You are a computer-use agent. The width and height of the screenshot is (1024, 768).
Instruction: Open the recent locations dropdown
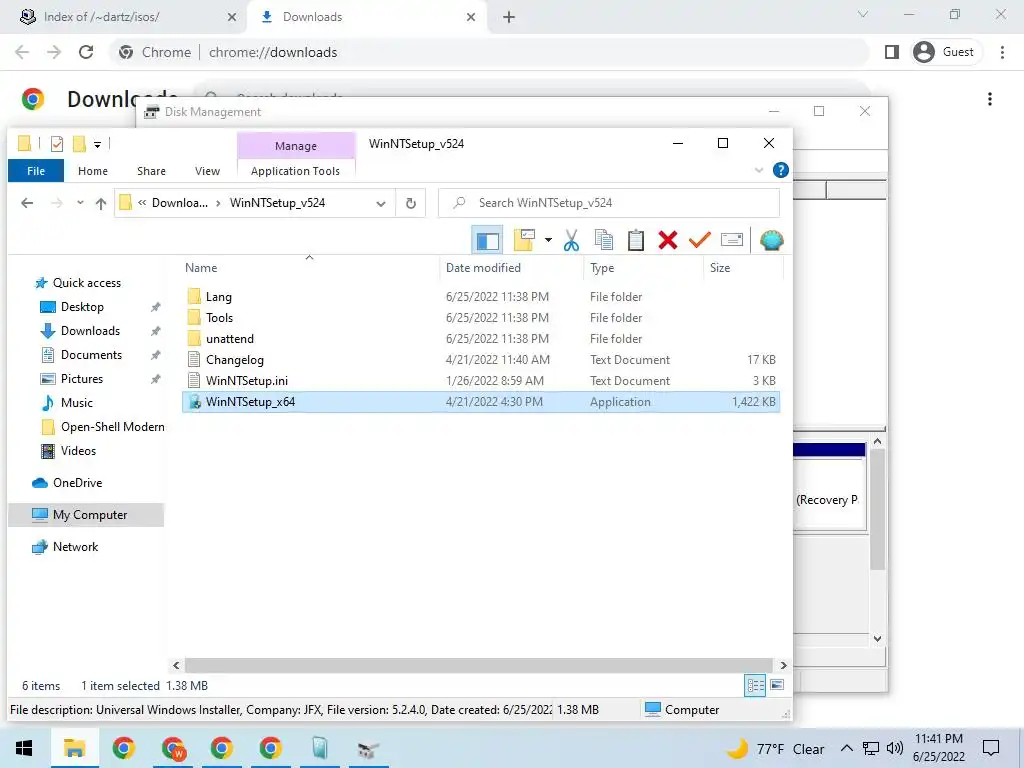[80, 203]
